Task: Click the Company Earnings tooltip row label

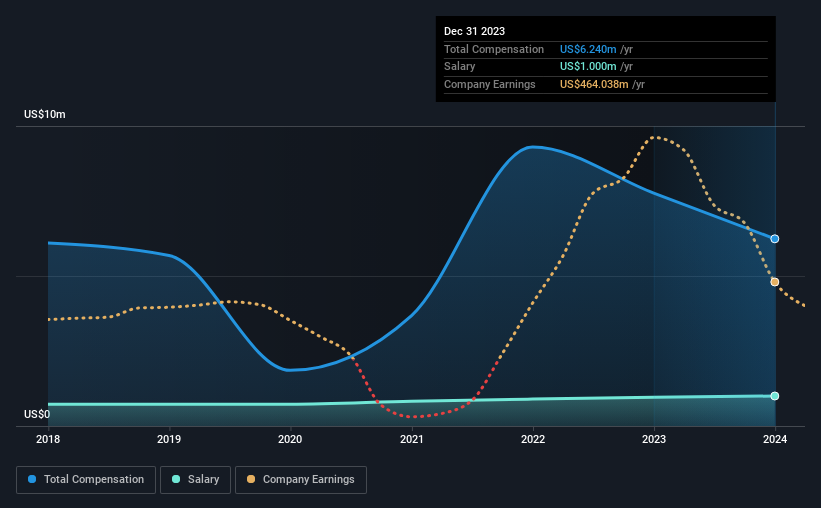Action: pyautogui.click(x=490, y=84)
